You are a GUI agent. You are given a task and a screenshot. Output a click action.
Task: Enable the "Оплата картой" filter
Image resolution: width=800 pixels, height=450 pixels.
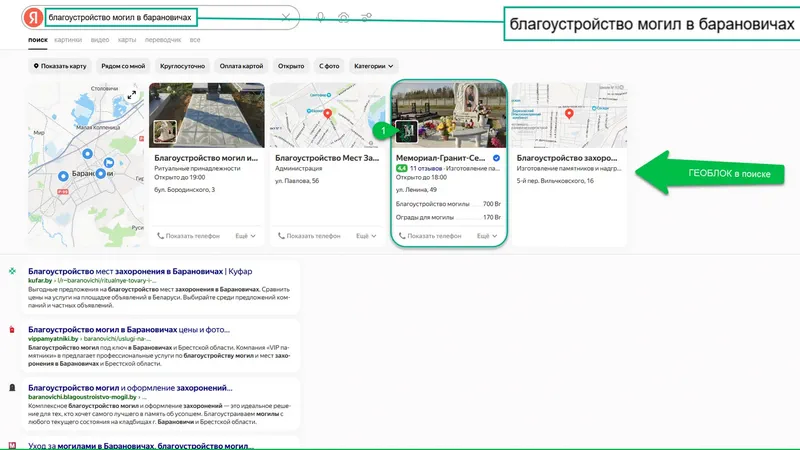click(x=242, y=66)
